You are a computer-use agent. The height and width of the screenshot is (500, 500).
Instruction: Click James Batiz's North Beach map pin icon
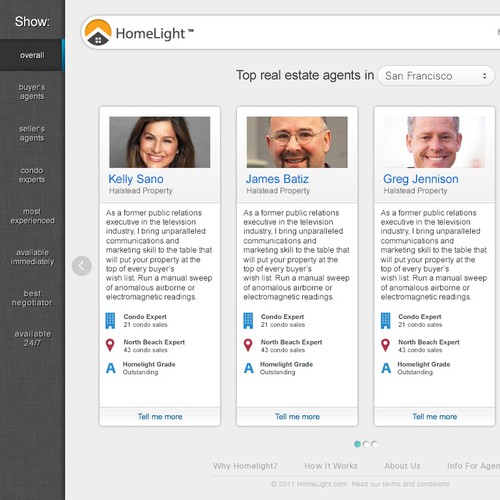(x=248, y=345)
